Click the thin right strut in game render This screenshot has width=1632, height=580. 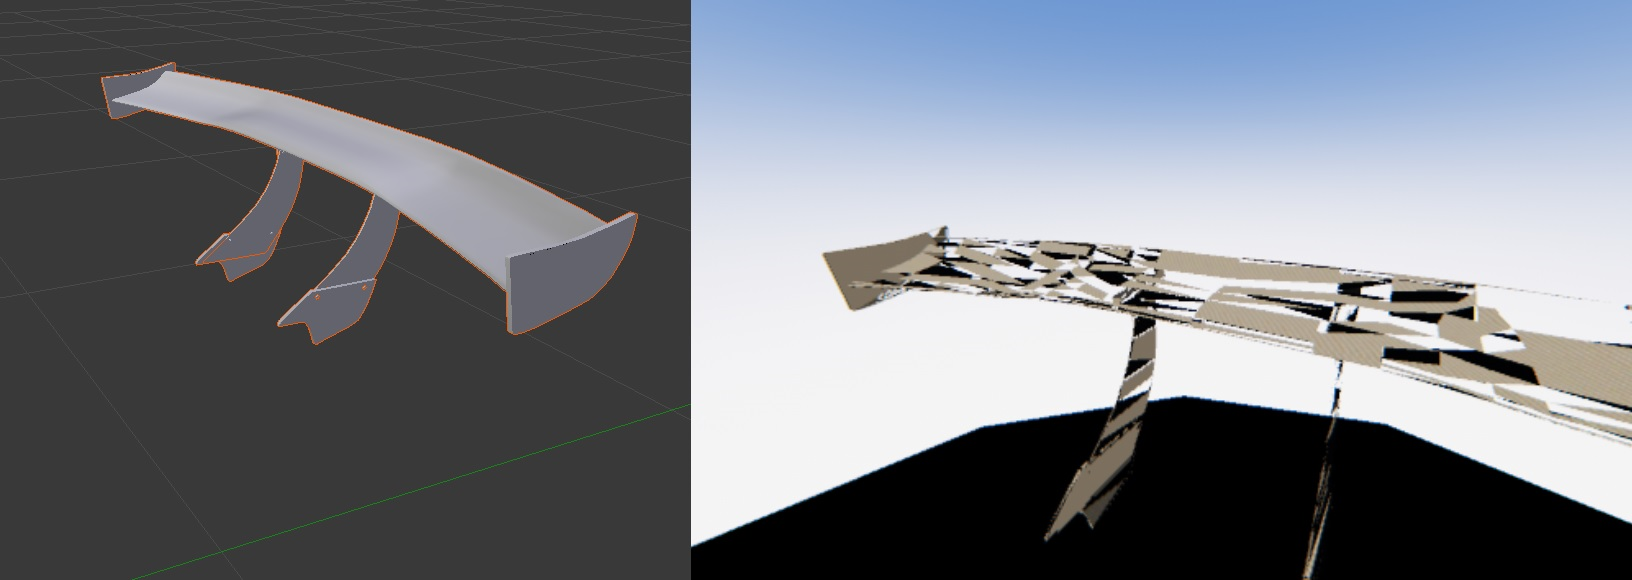1332,440
